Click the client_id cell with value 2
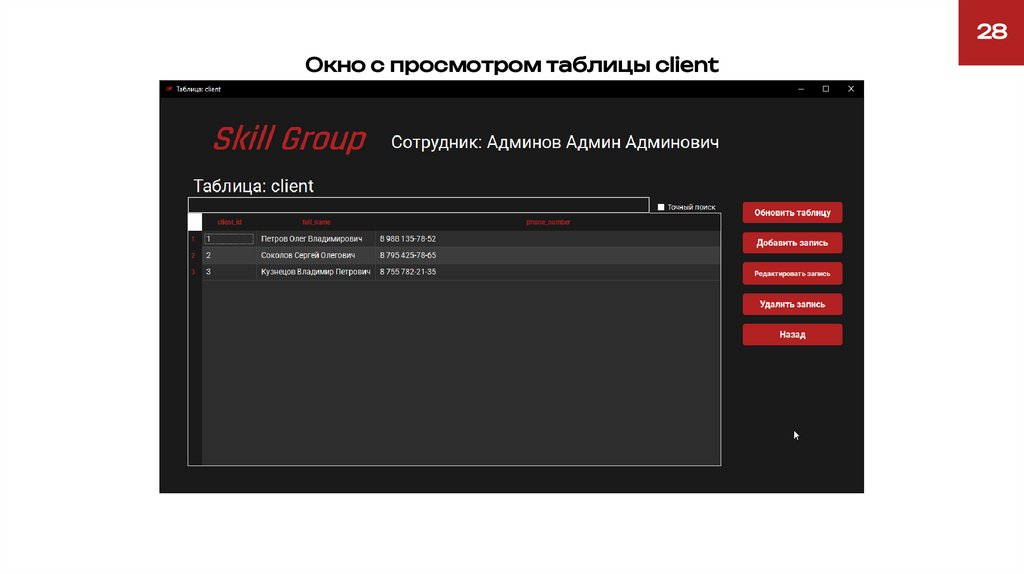1024x574 pixels. click(229, 255)
